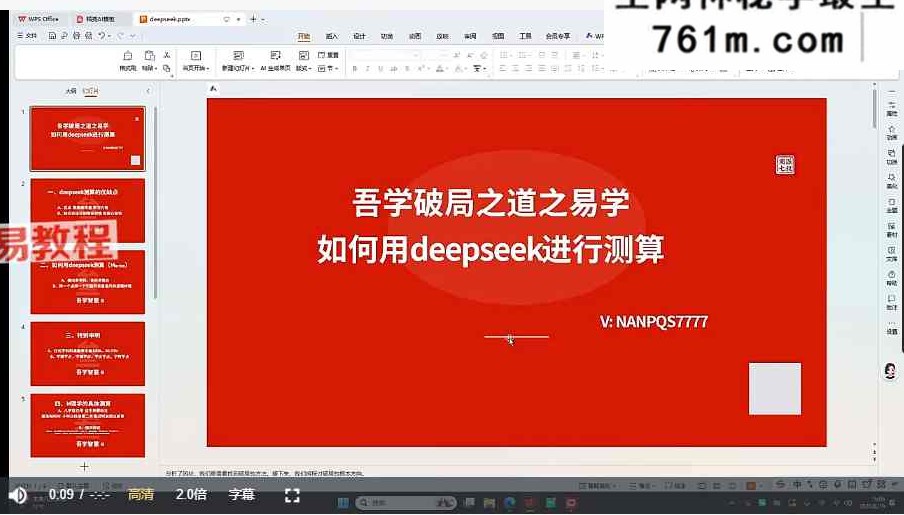
Task: Collapse the slide thumbnail panel chevron
Action: [148, 91]
